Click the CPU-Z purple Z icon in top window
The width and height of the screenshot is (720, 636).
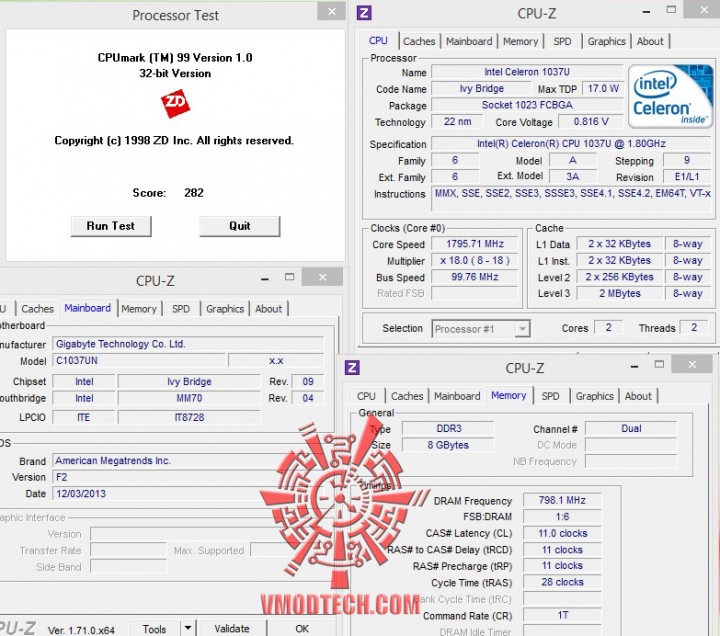pos(364,13)
